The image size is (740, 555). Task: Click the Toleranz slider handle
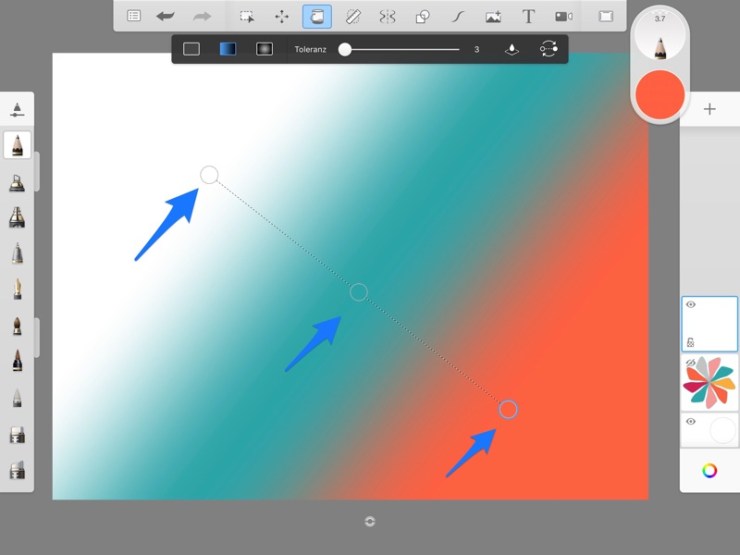345,49
